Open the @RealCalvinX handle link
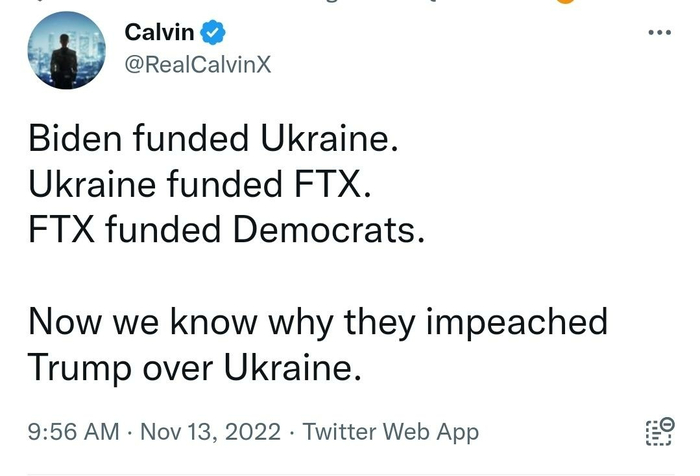The height and width of the screenshot is (476, 700). (196, 65)
